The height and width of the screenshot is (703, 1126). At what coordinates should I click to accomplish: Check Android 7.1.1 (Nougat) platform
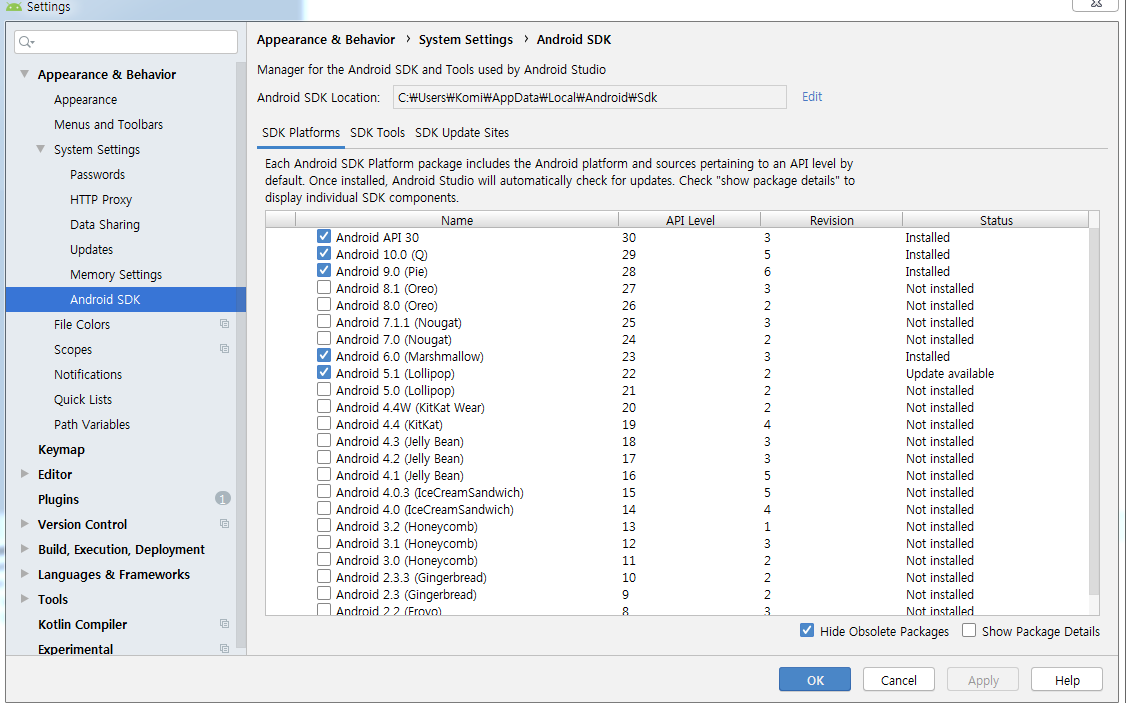pos(324,322)
